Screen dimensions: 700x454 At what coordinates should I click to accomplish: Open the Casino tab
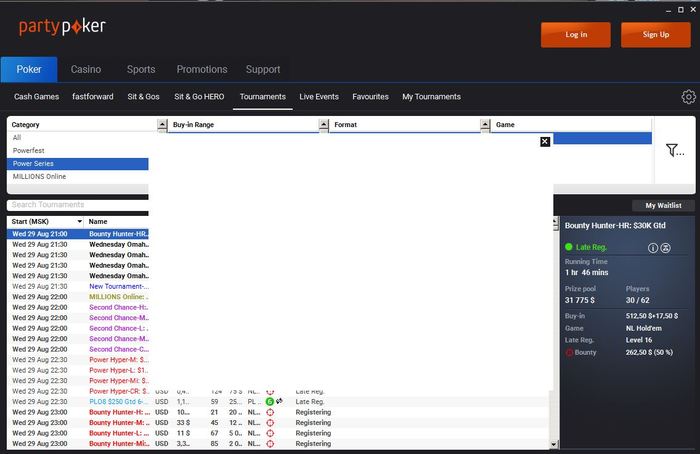pyautogui.click(x=86, y=69)
